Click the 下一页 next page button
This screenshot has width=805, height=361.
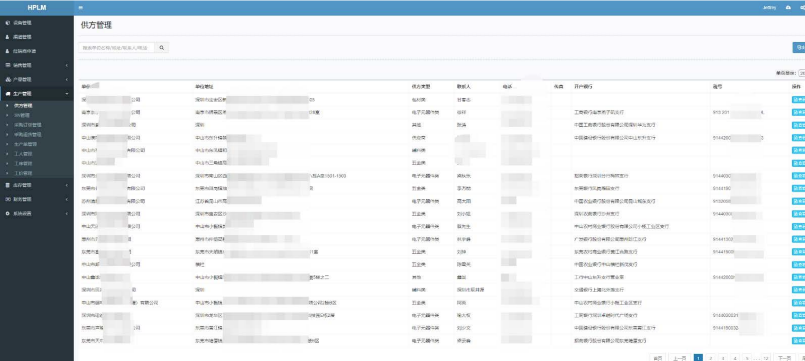783,357
